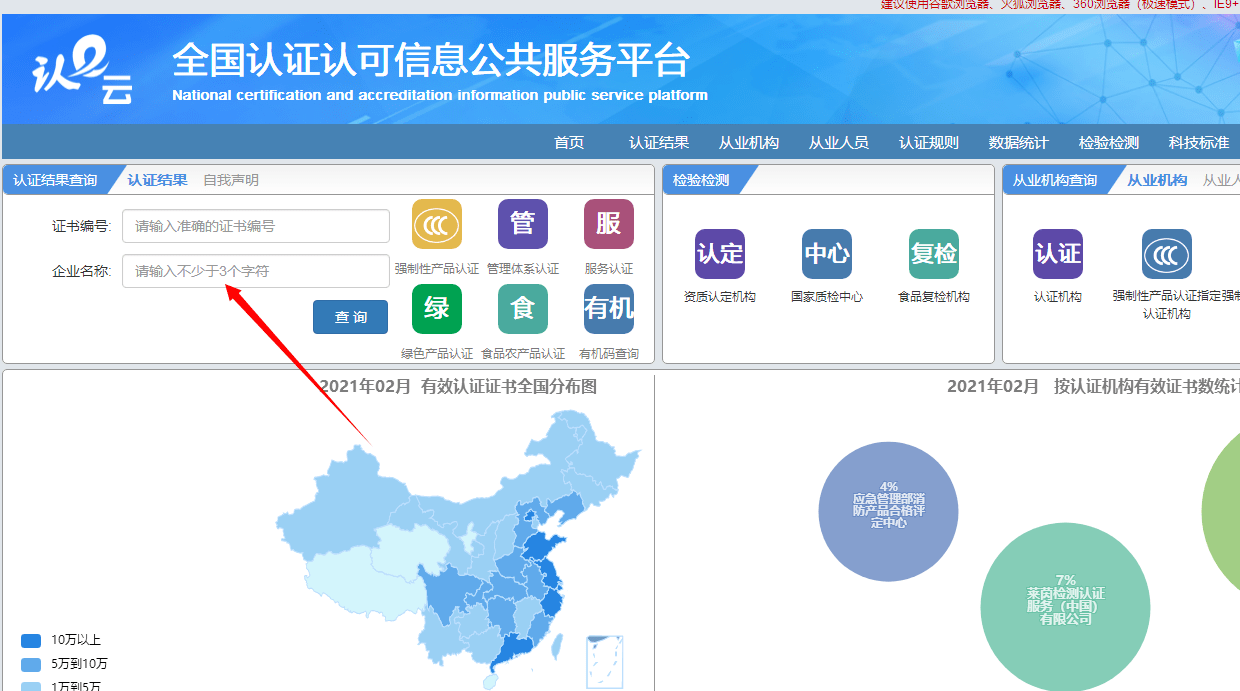Select the 认证结果 tab in query panel

click(157, 180)
